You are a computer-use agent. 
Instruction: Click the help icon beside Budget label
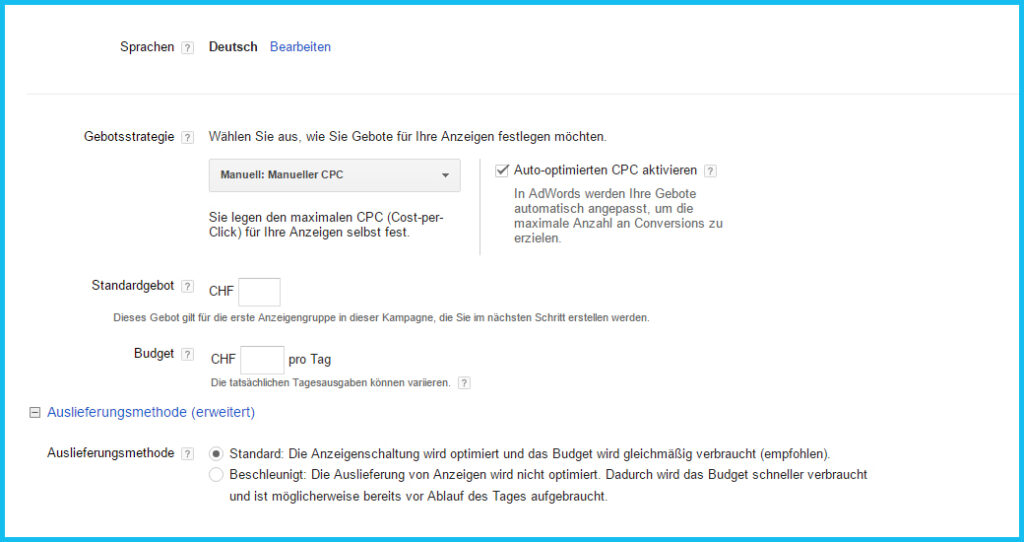point(187,355)
